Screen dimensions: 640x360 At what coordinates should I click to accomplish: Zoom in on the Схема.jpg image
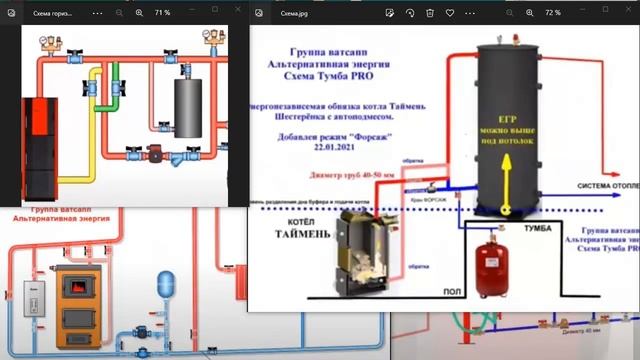tap(530, 13)
